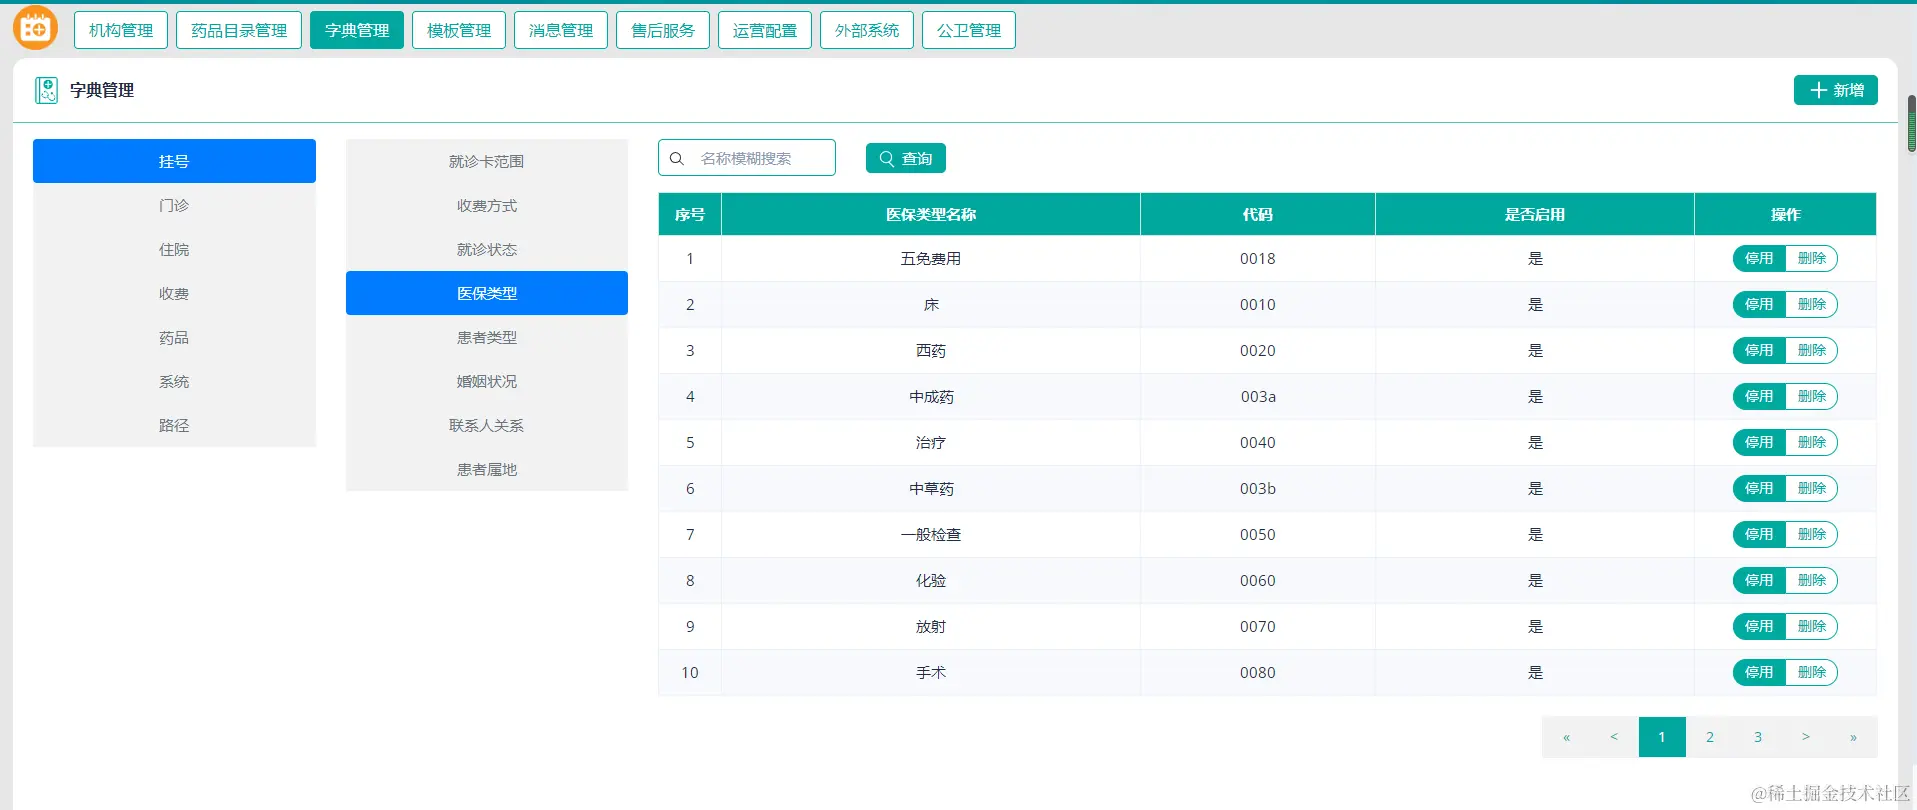Click the orange app logo icon
Image resolution: width=1917 pixels, height=810 pixels.
pos(35,28)
